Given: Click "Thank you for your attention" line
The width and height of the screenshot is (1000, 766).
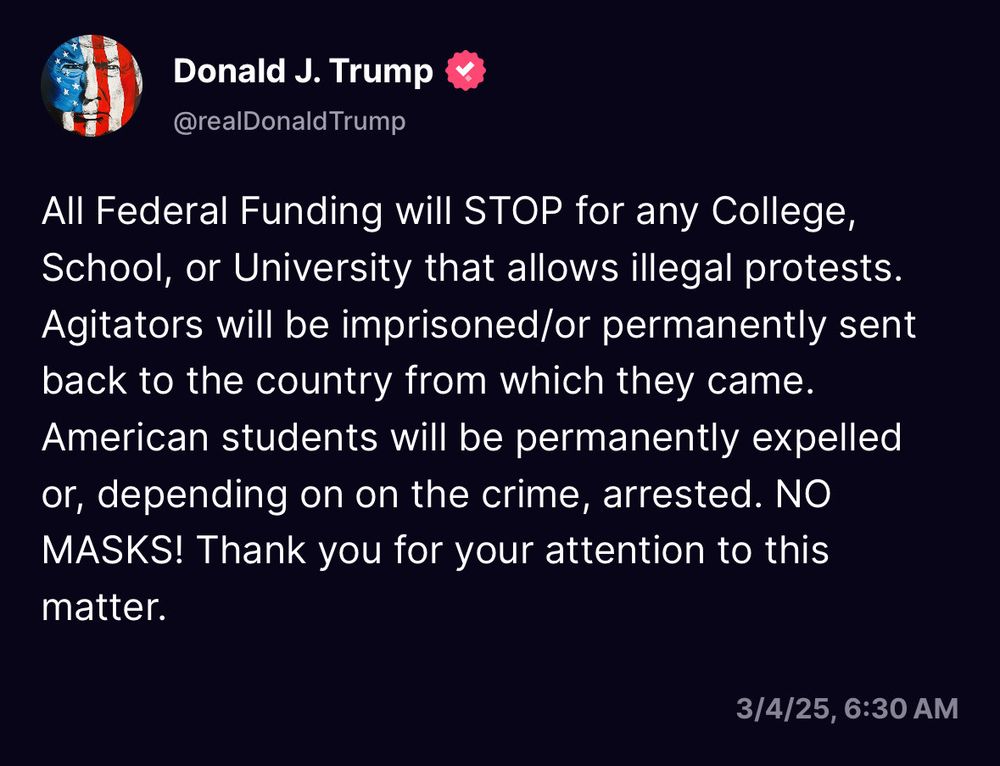Looking at the screenshot, I should [450, 551].
